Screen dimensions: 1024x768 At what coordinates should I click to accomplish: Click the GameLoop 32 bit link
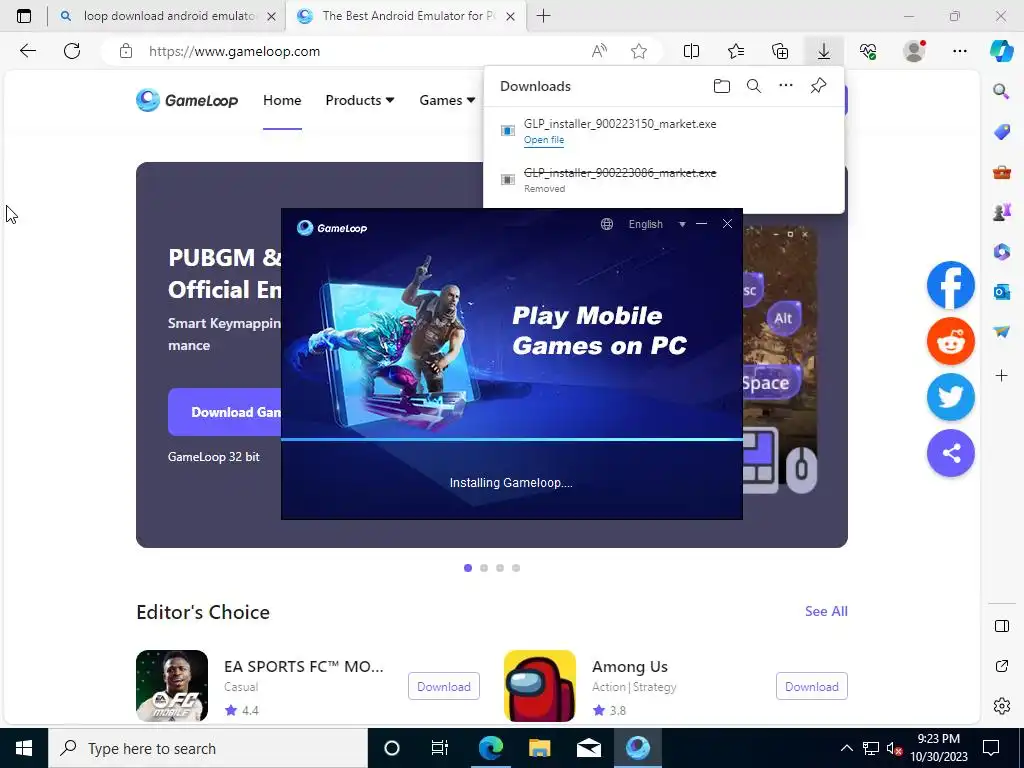214,456
